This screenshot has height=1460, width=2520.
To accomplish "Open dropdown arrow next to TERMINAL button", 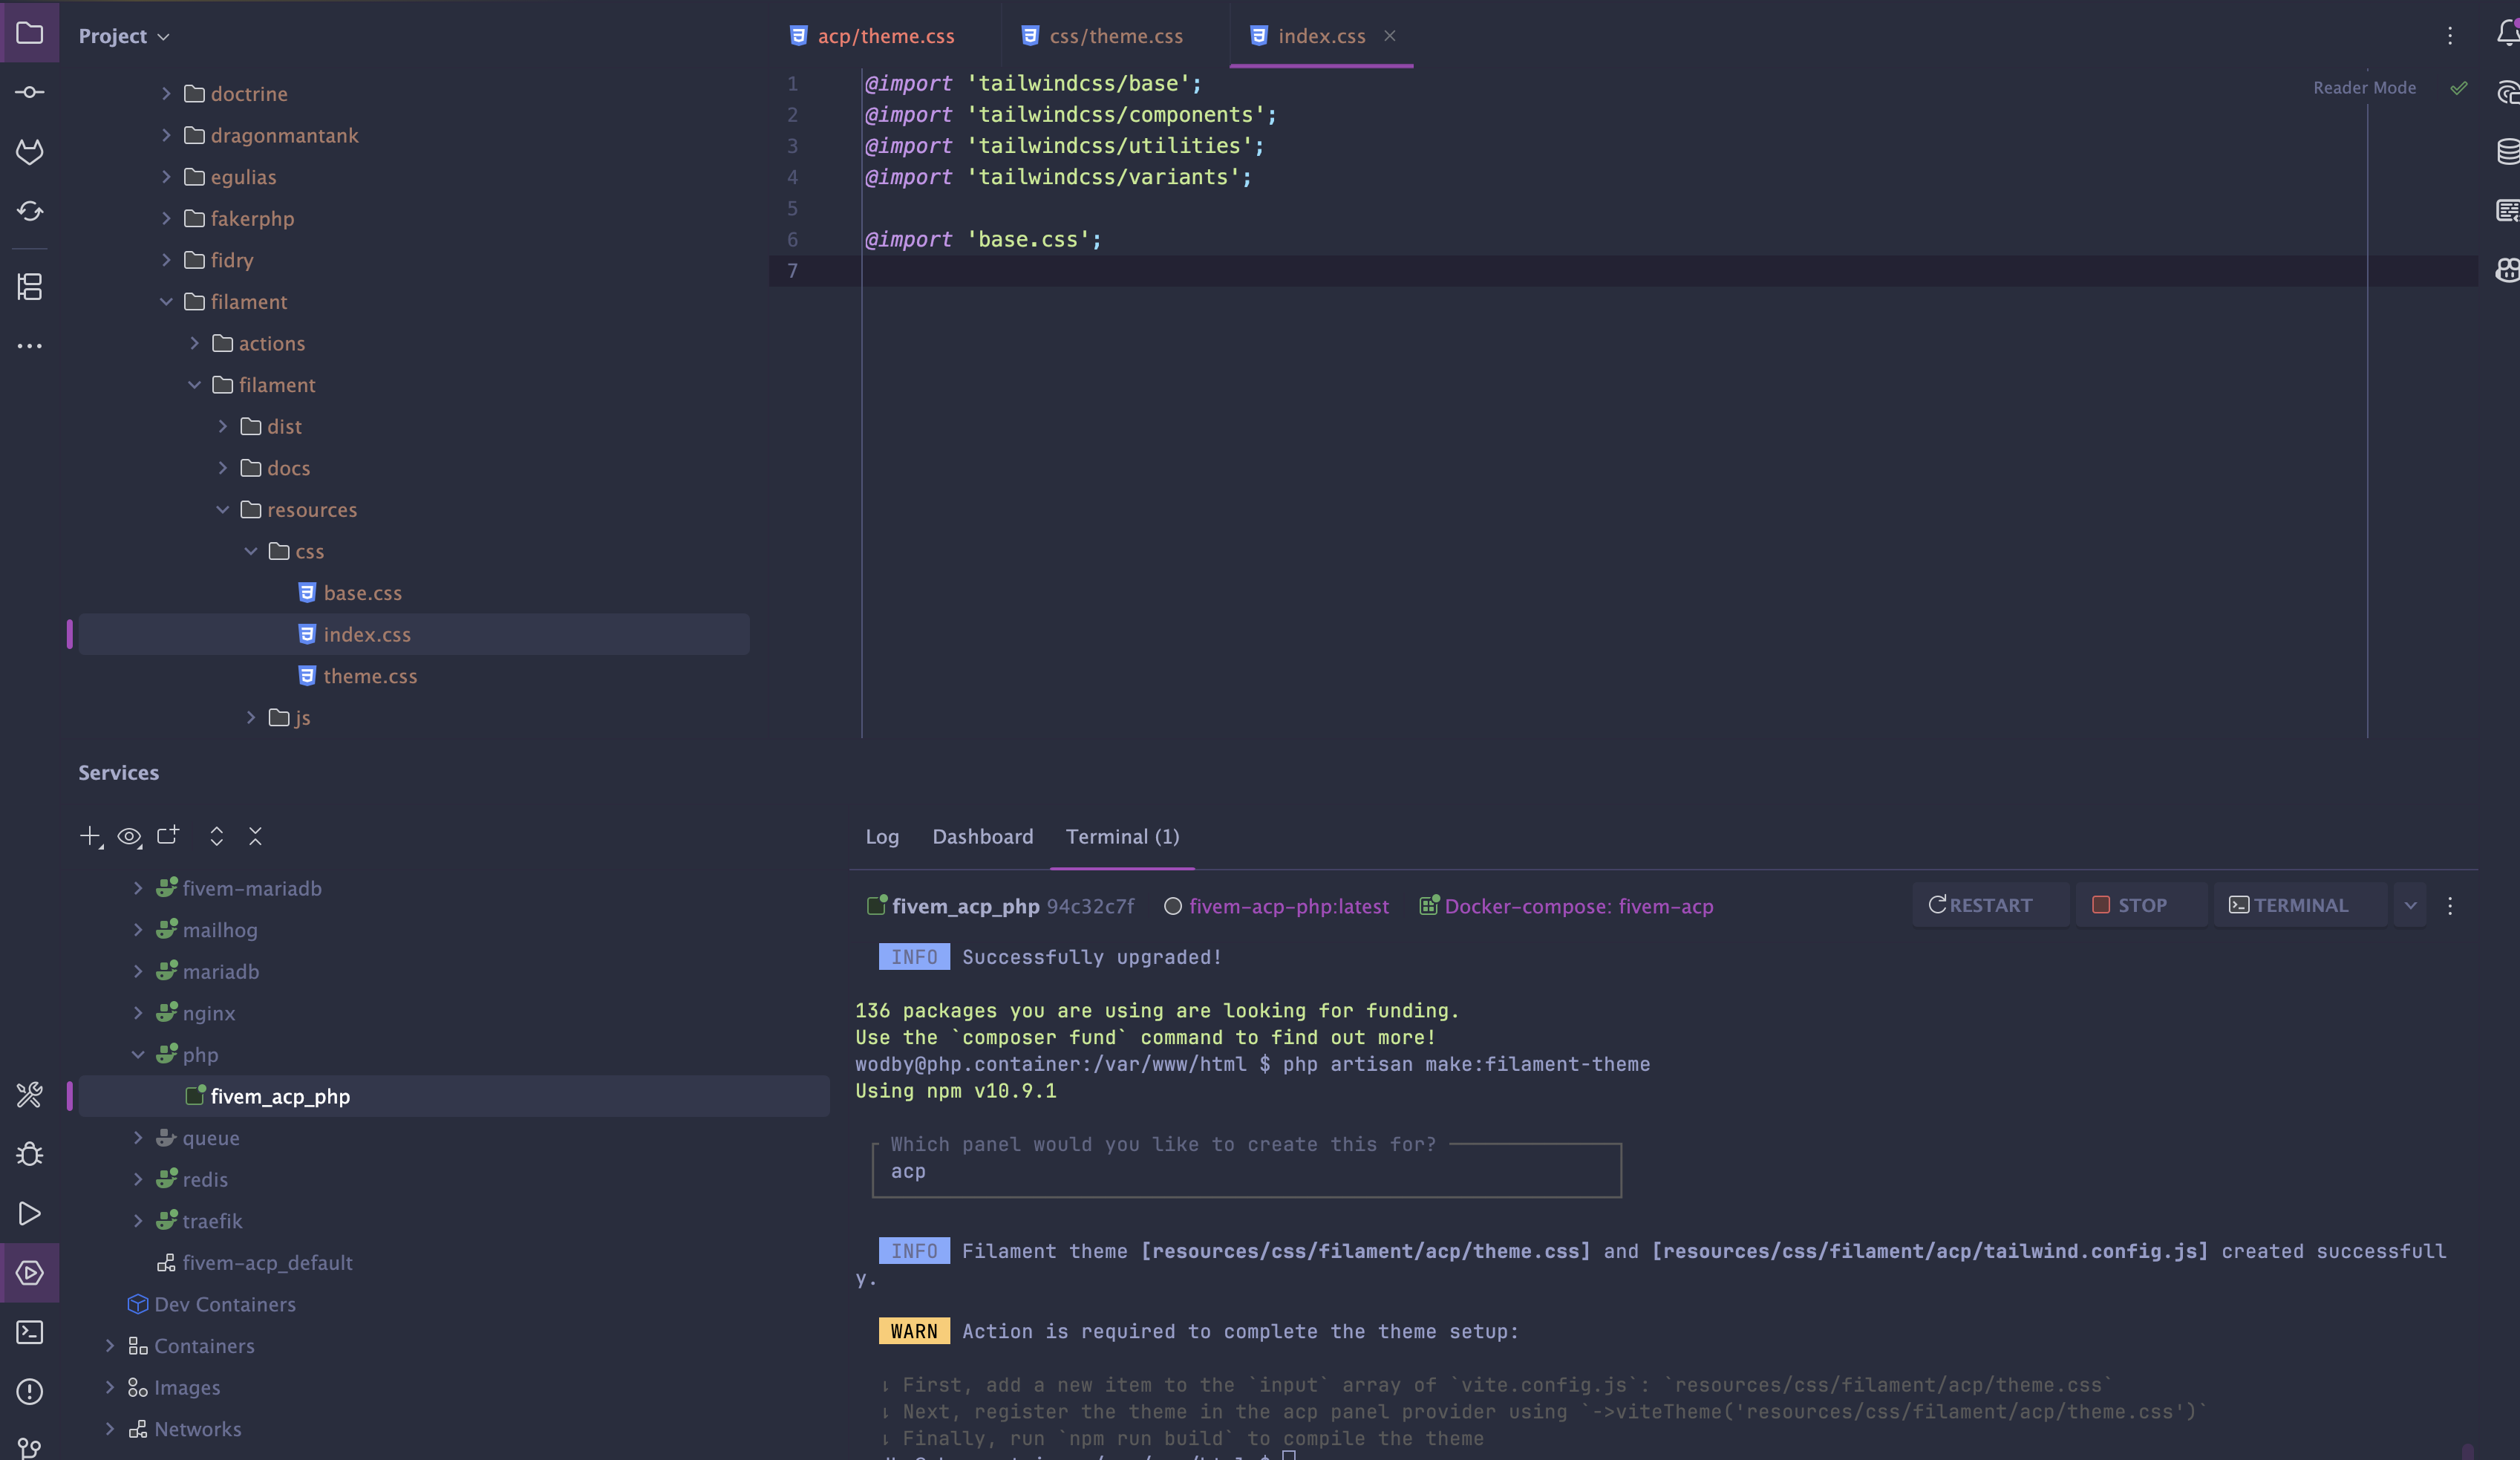I will coord(2410,906).
